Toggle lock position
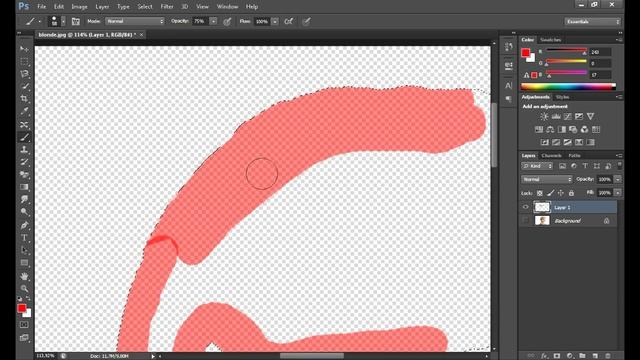640x360 pixels. 561,193
